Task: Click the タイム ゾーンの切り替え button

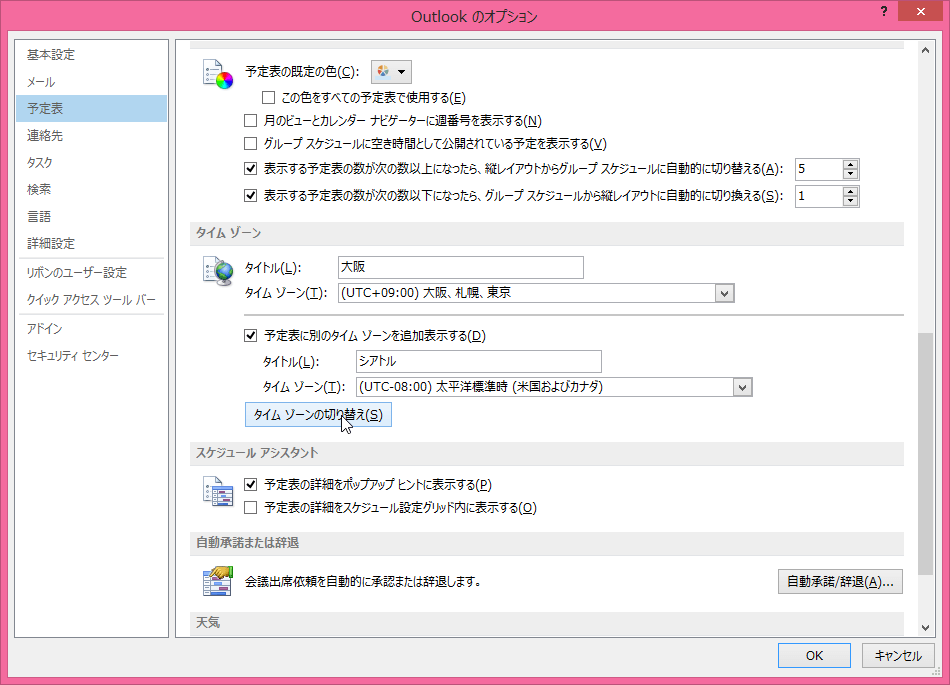Action: 318,415
